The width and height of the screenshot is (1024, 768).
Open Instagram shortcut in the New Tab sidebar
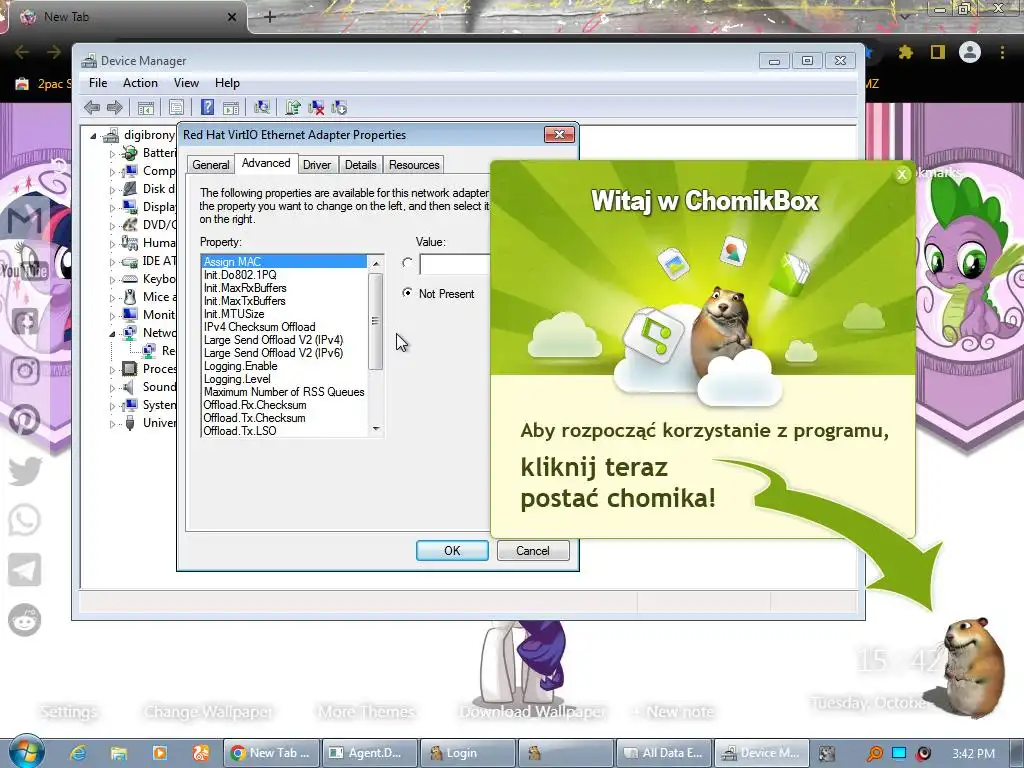(x=25, y=370)
